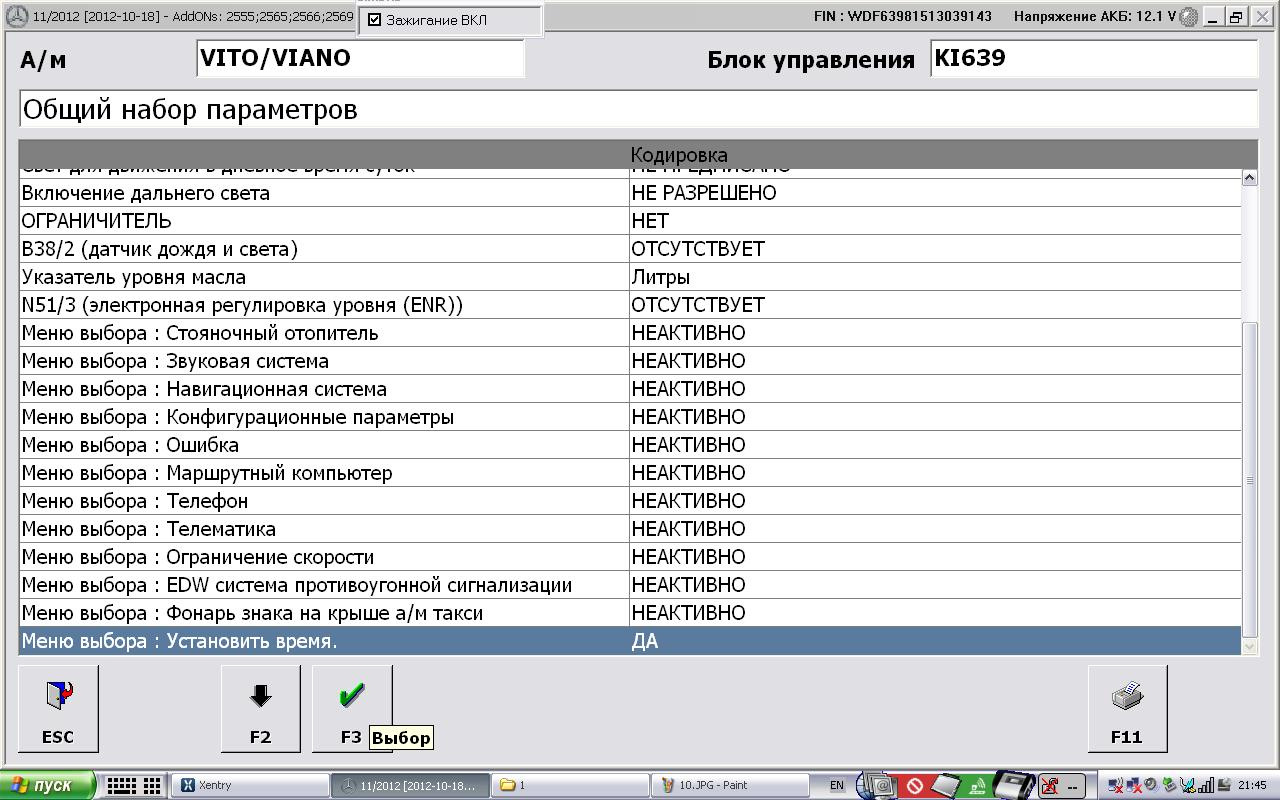Click the battery voltage round indicator icon
The height and width of the screenshot is (800, 1280).
pos(1189,17)
